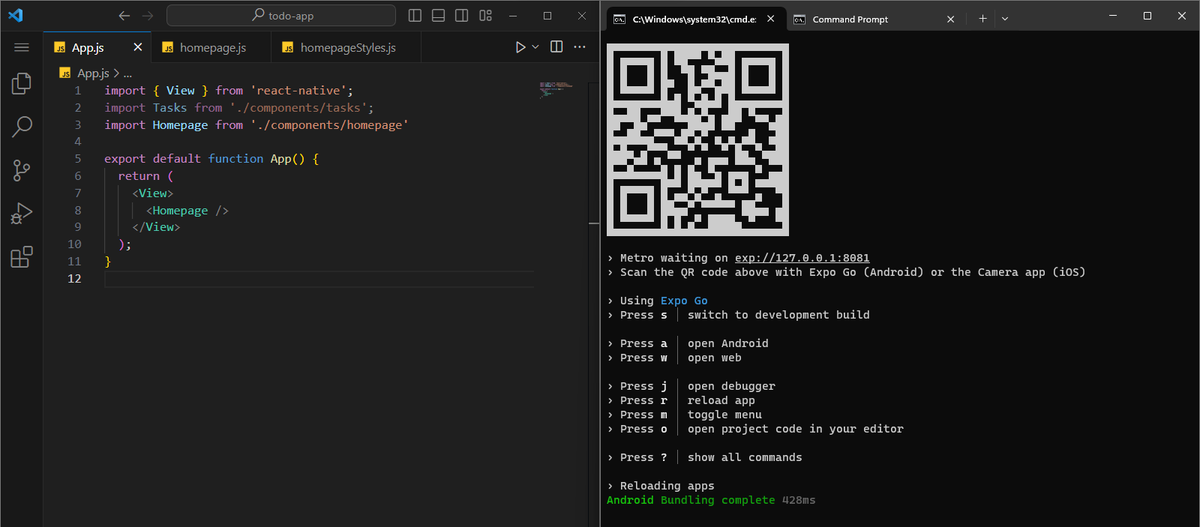Open the Explorer view in activity bar
This screenshot has width=1200, height=527.
coord(21,83)
